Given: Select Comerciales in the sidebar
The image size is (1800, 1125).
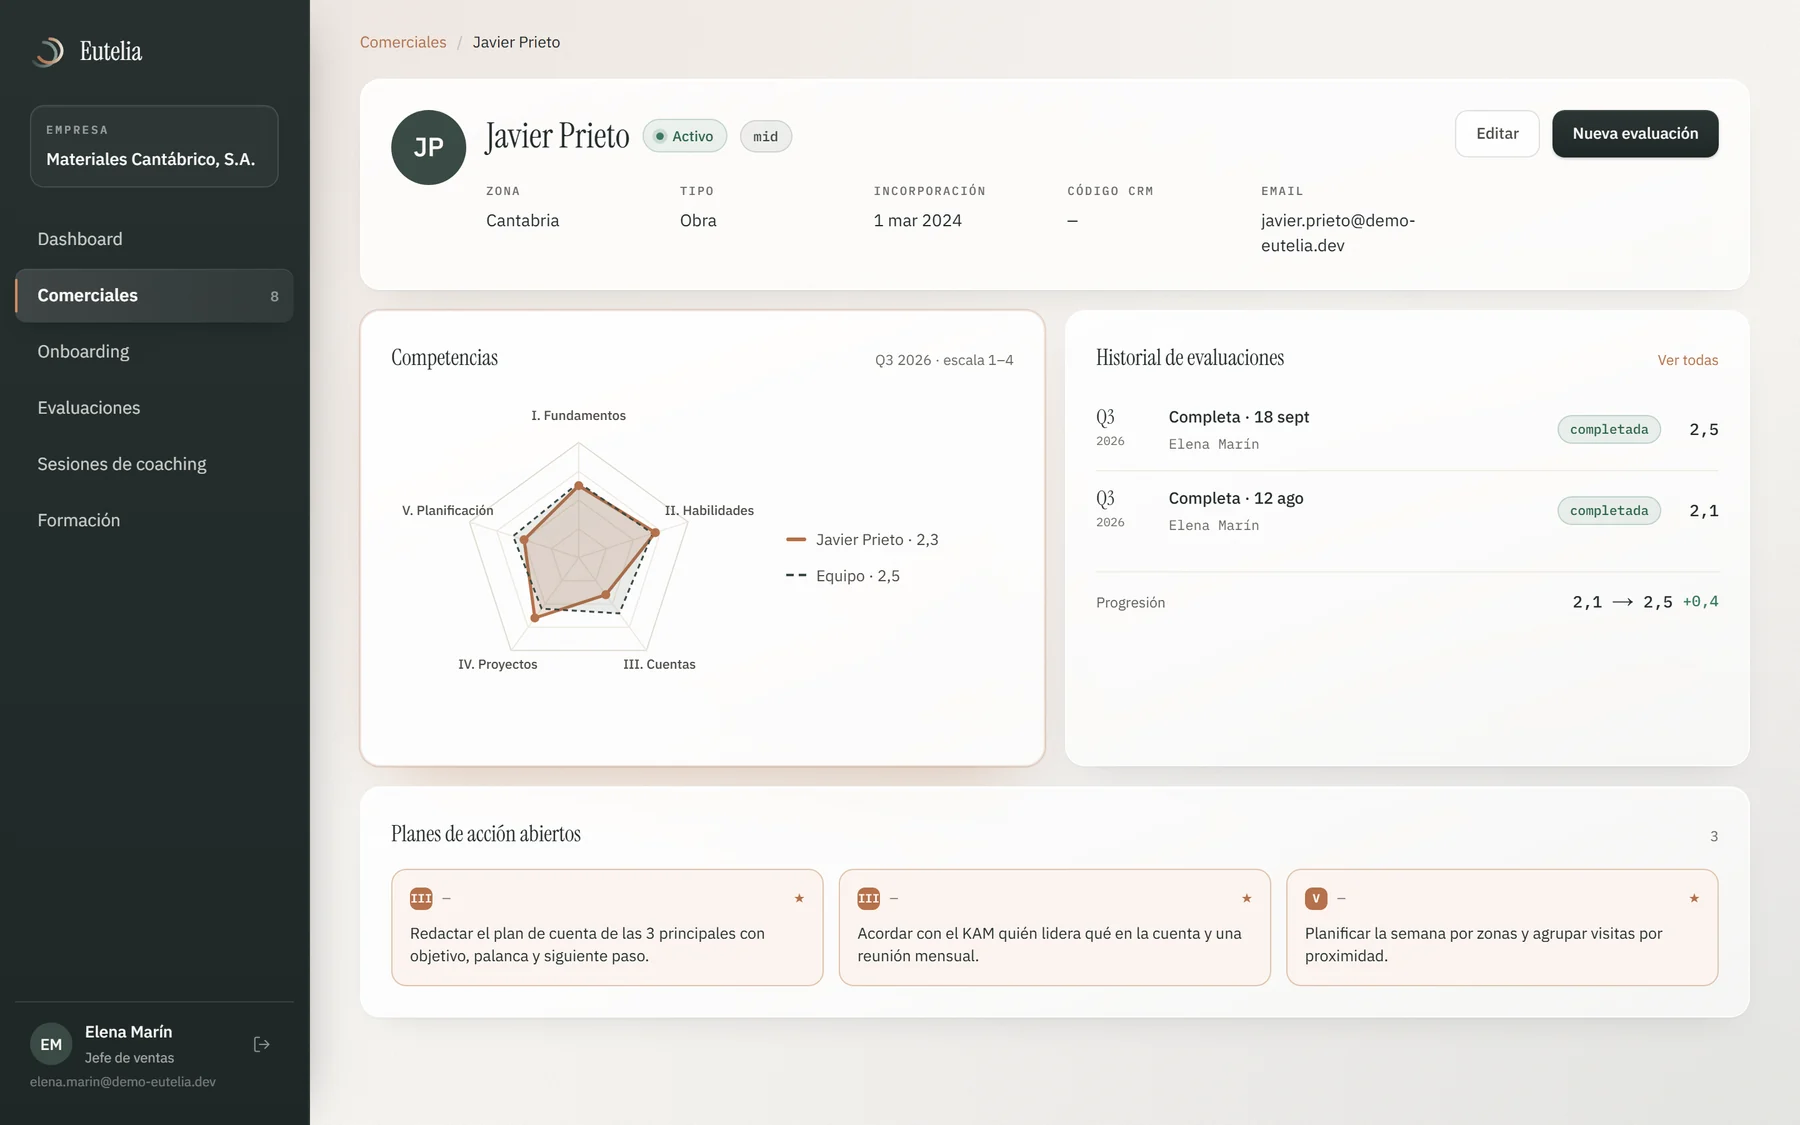Looking at the screenshot, I should 154,295.
